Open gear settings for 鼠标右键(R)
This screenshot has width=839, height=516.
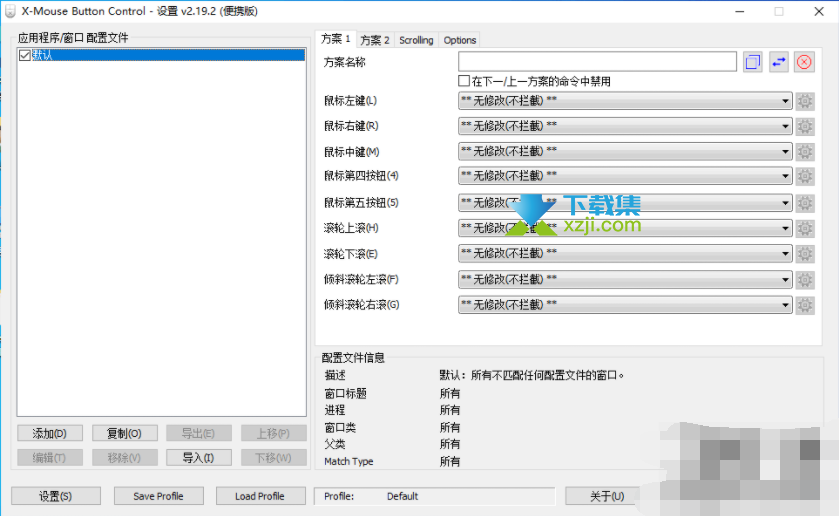[805, 126]
